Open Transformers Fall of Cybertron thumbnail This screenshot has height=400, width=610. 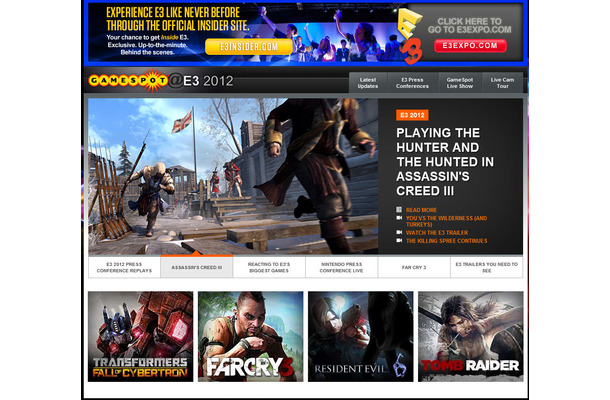(140, 337)
